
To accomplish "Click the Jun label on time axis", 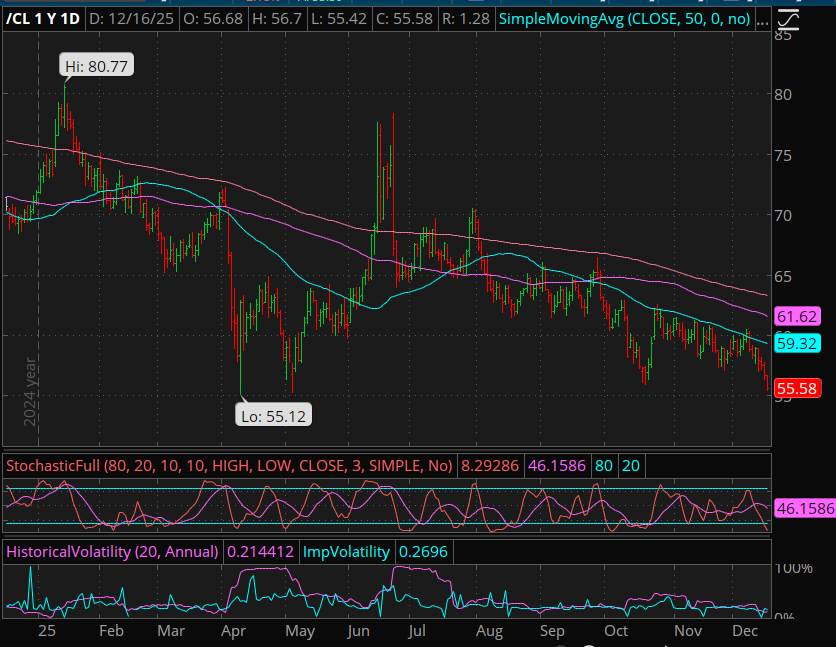I will pos(358,631).
